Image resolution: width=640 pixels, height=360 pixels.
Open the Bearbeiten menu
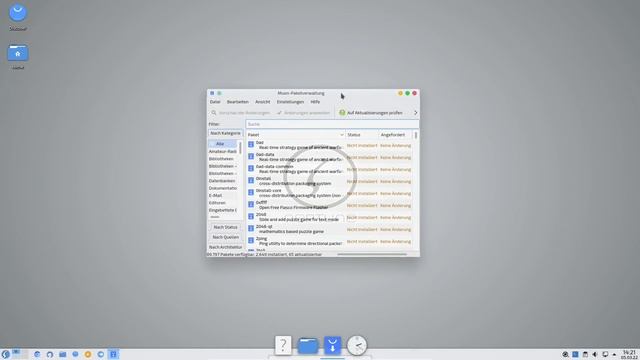238,102
